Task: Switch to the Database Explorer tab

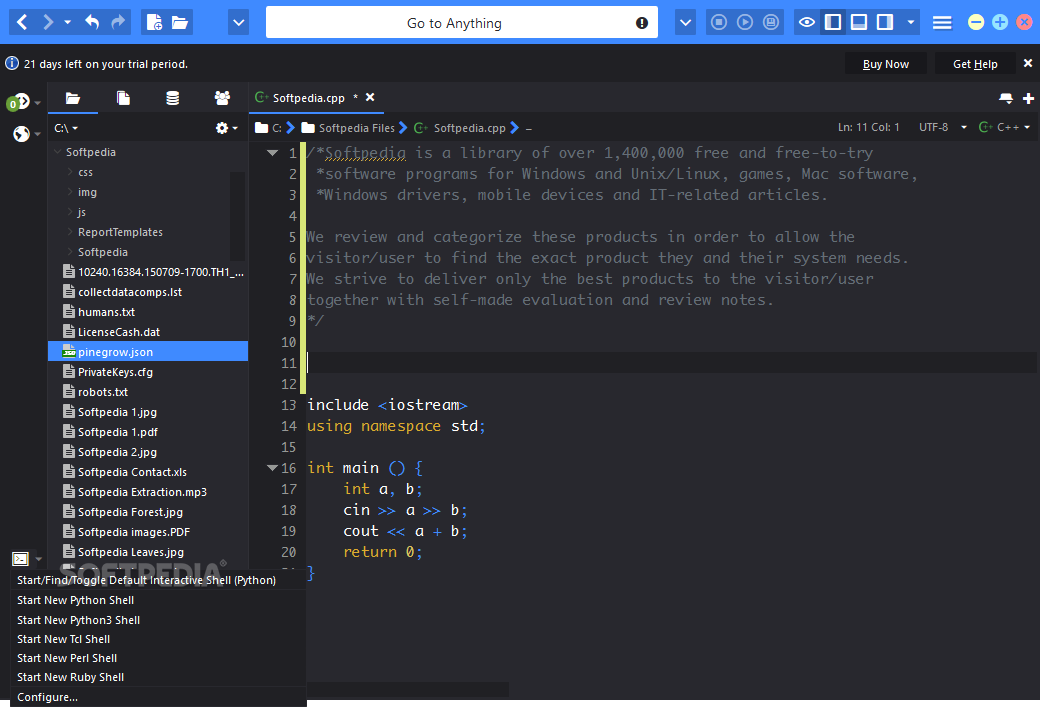Action: tap(172, 98)
